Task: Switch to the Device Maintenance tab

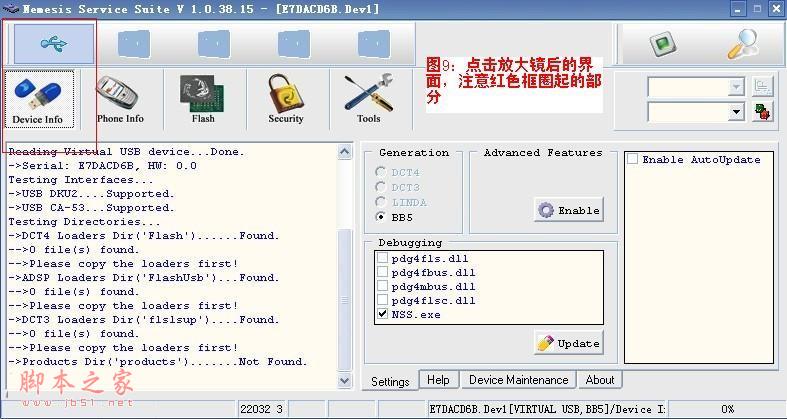Action: 518,380
